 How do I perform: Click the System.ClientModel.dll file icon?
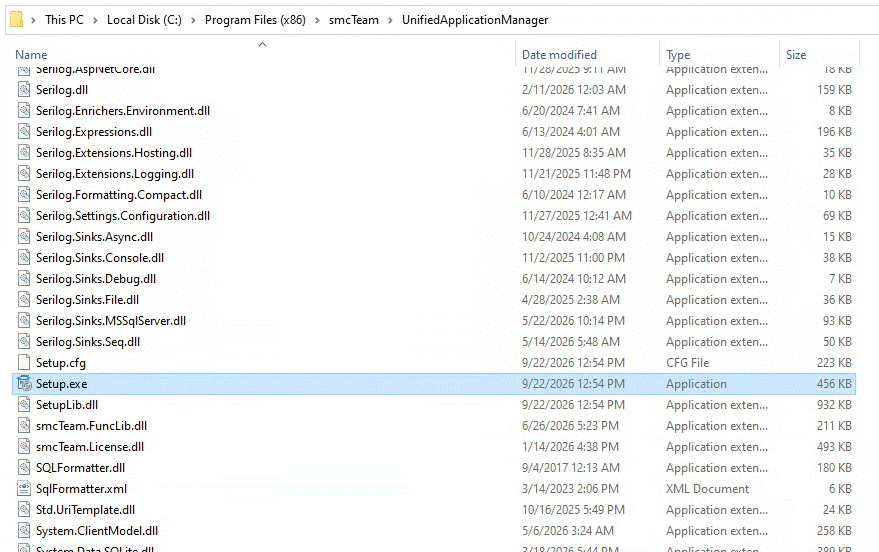click(24, 531)
